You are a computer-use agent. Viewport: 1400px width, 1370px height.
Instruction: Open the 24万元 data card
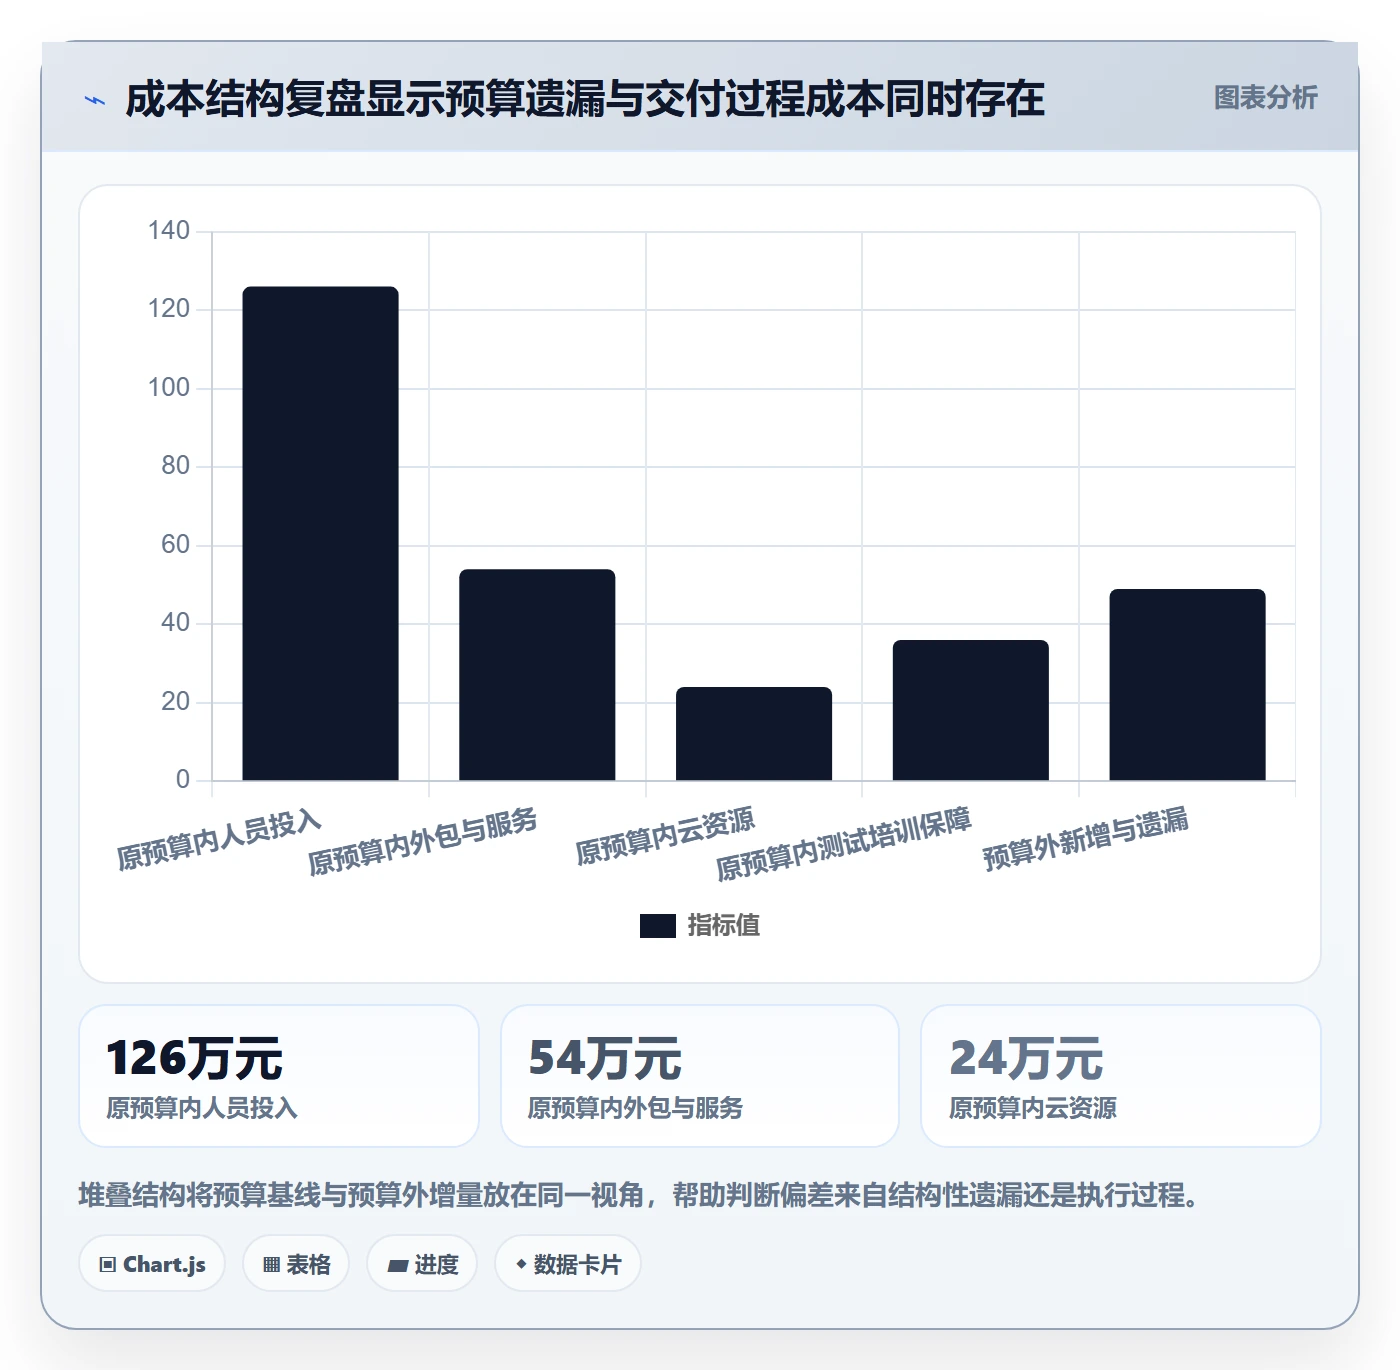(1121, 1076)
